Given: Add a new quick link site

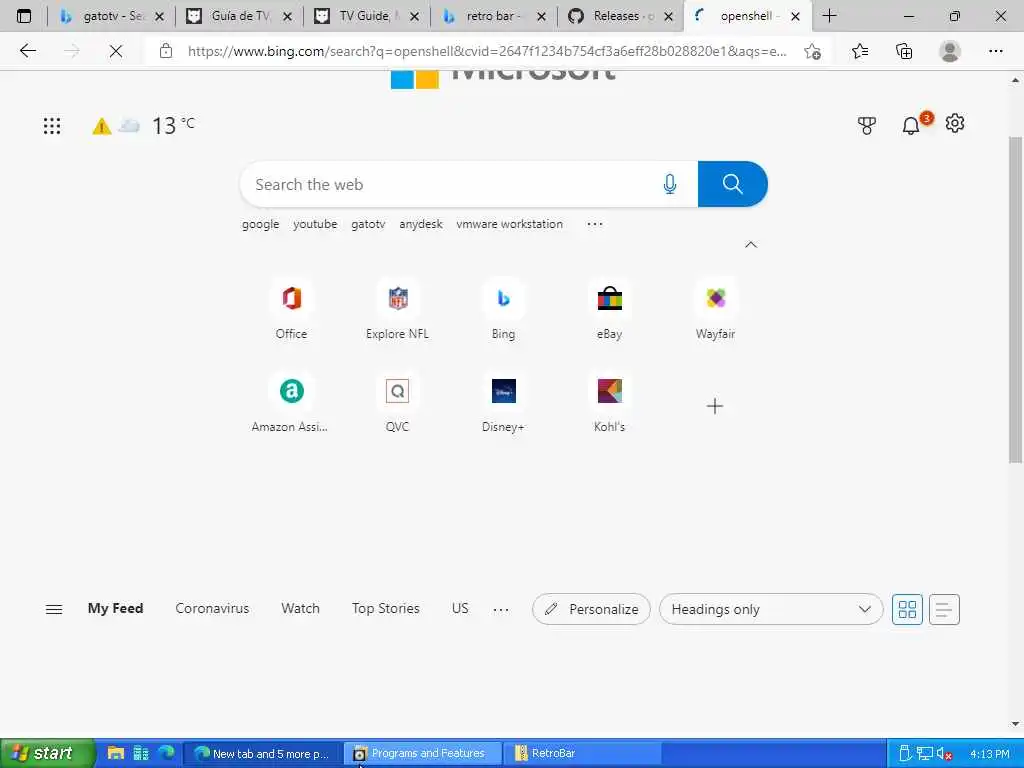Looking at the screenshot, I should point(714,406).
